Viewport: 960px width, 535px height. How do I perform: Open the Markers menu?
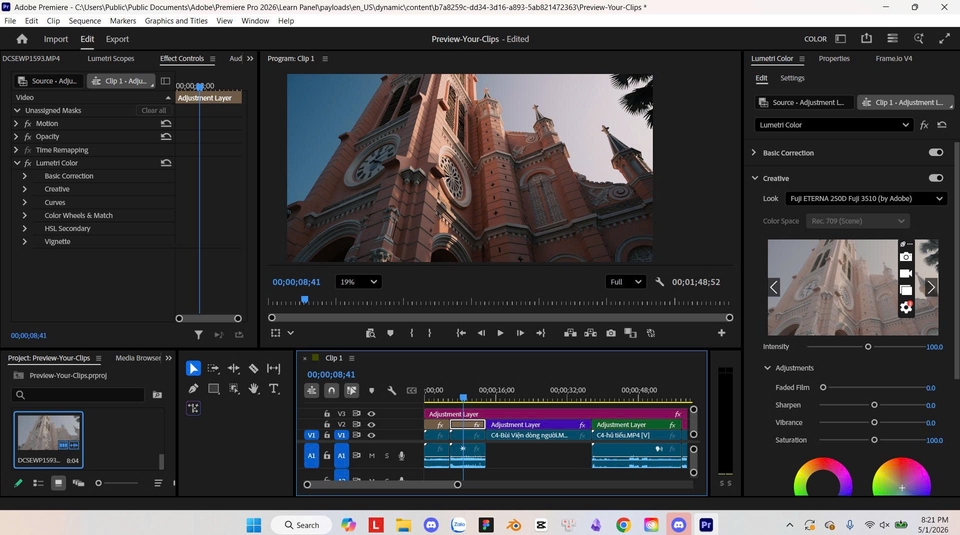[x=122, y=21]
